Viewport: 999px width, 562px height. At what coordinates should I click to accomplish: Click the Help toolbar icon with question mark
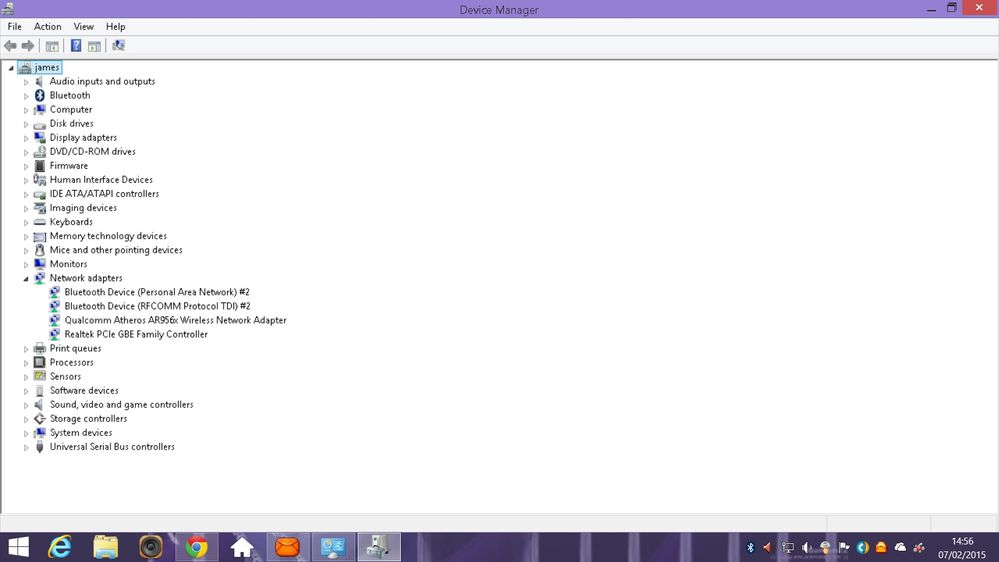[x=76, y=46]
